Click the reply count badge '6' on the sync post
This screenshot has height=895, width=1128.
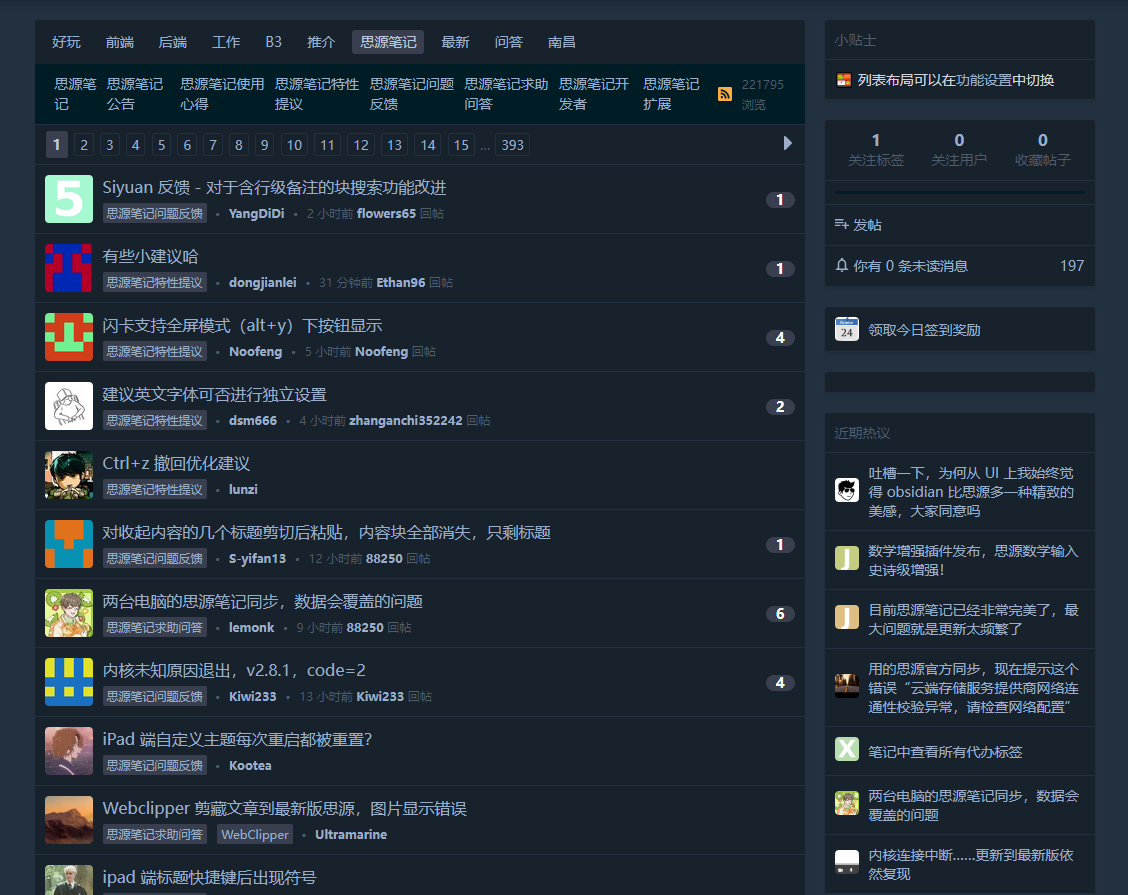pos(780,614)
